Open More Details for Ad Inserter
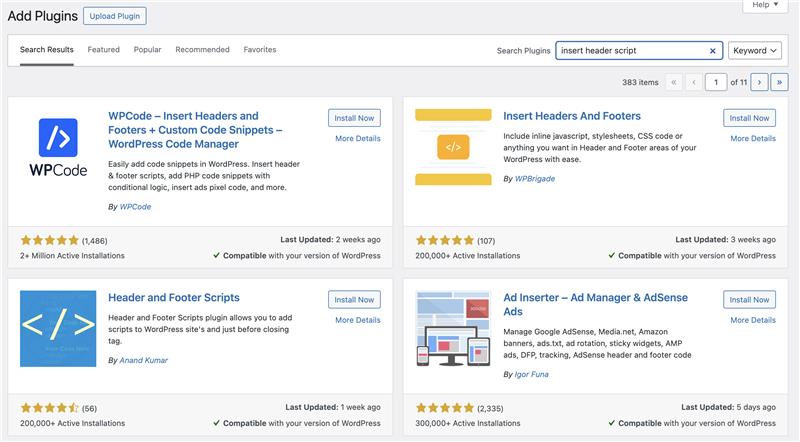 pyautogui.click(x=753, y=320)
